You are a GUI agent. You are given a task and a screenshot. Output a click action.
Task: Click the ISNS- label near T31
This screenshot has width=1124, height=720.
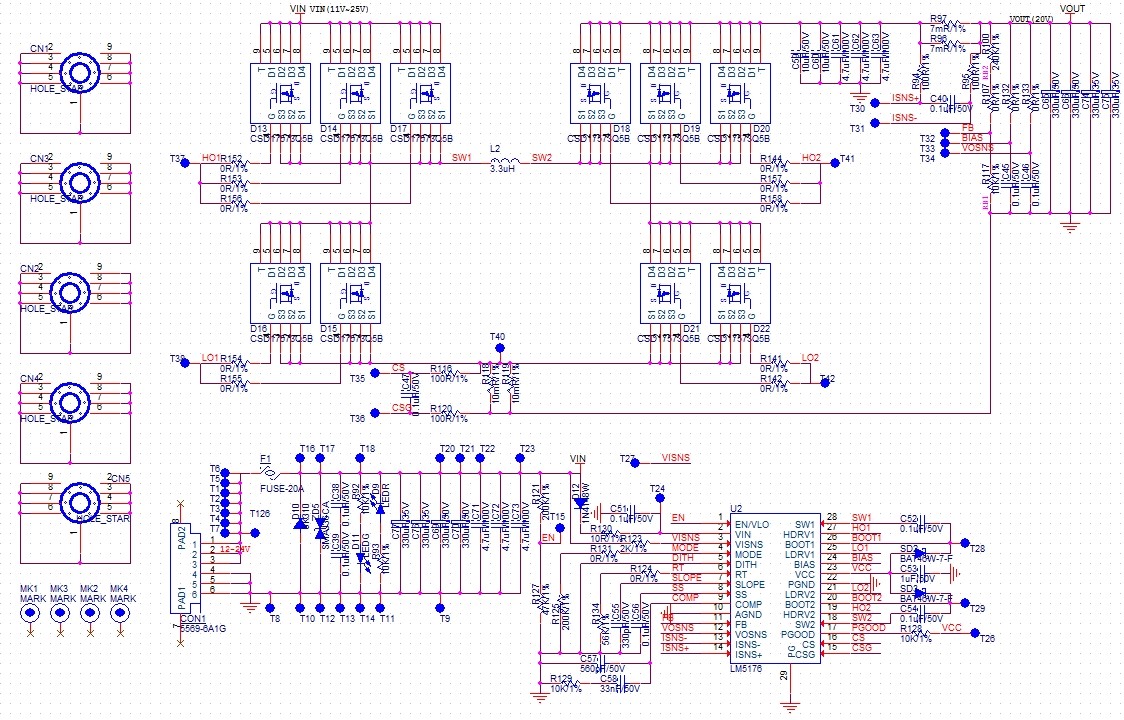[905, 118]
